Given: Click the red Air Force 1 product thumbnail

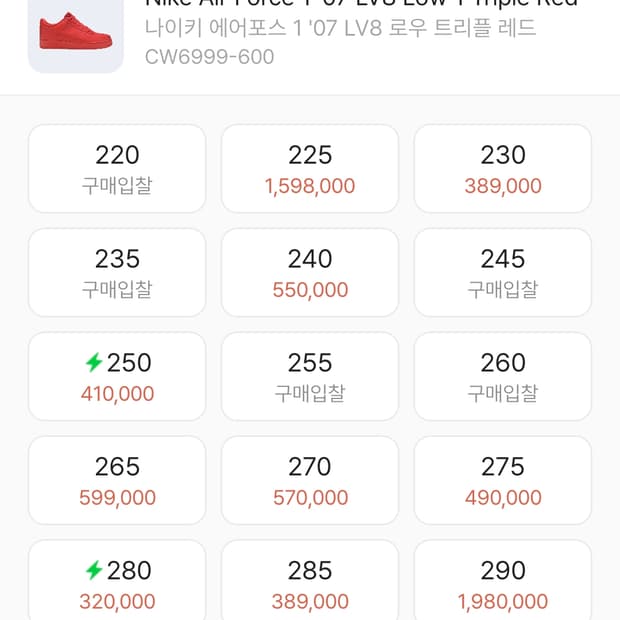Looking at the screenshot, I should click(x=75, y=30).
